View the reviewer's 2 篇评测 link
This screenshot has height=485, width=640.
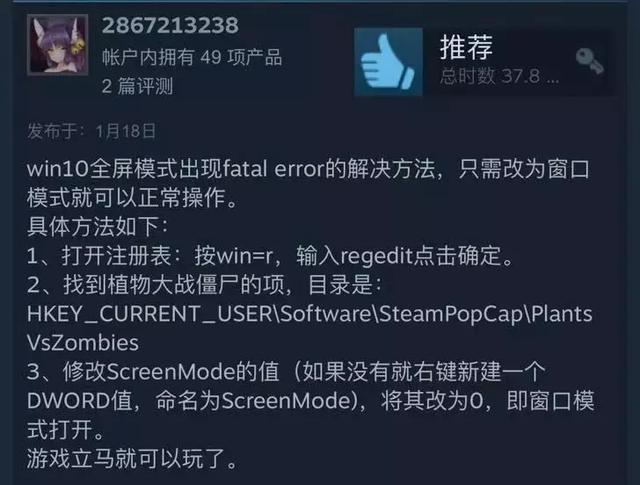coord(137,86)
